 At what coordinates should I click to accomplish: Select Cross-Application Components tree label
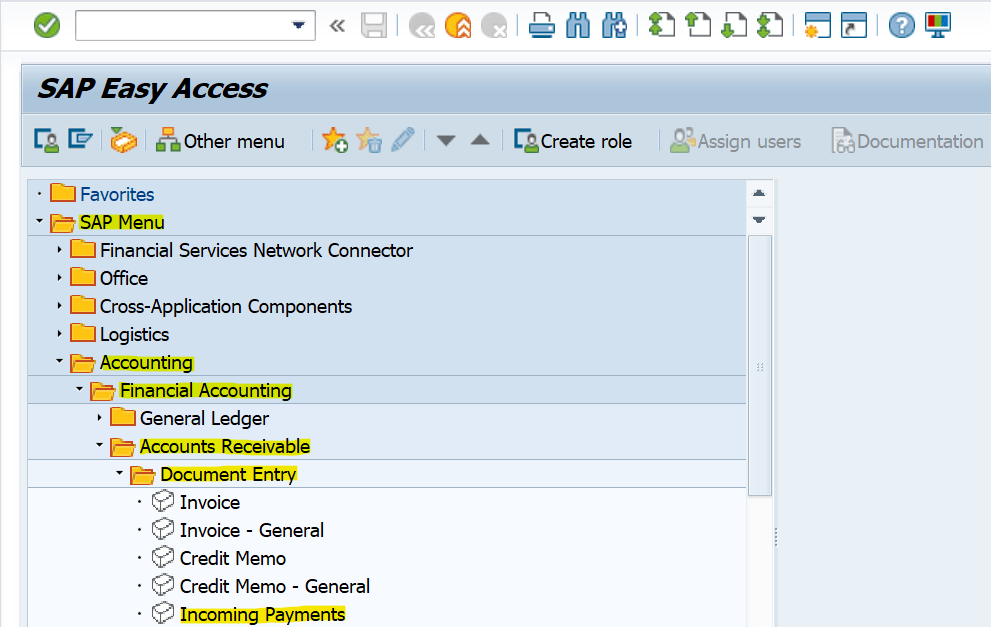[x=226, y=307]
